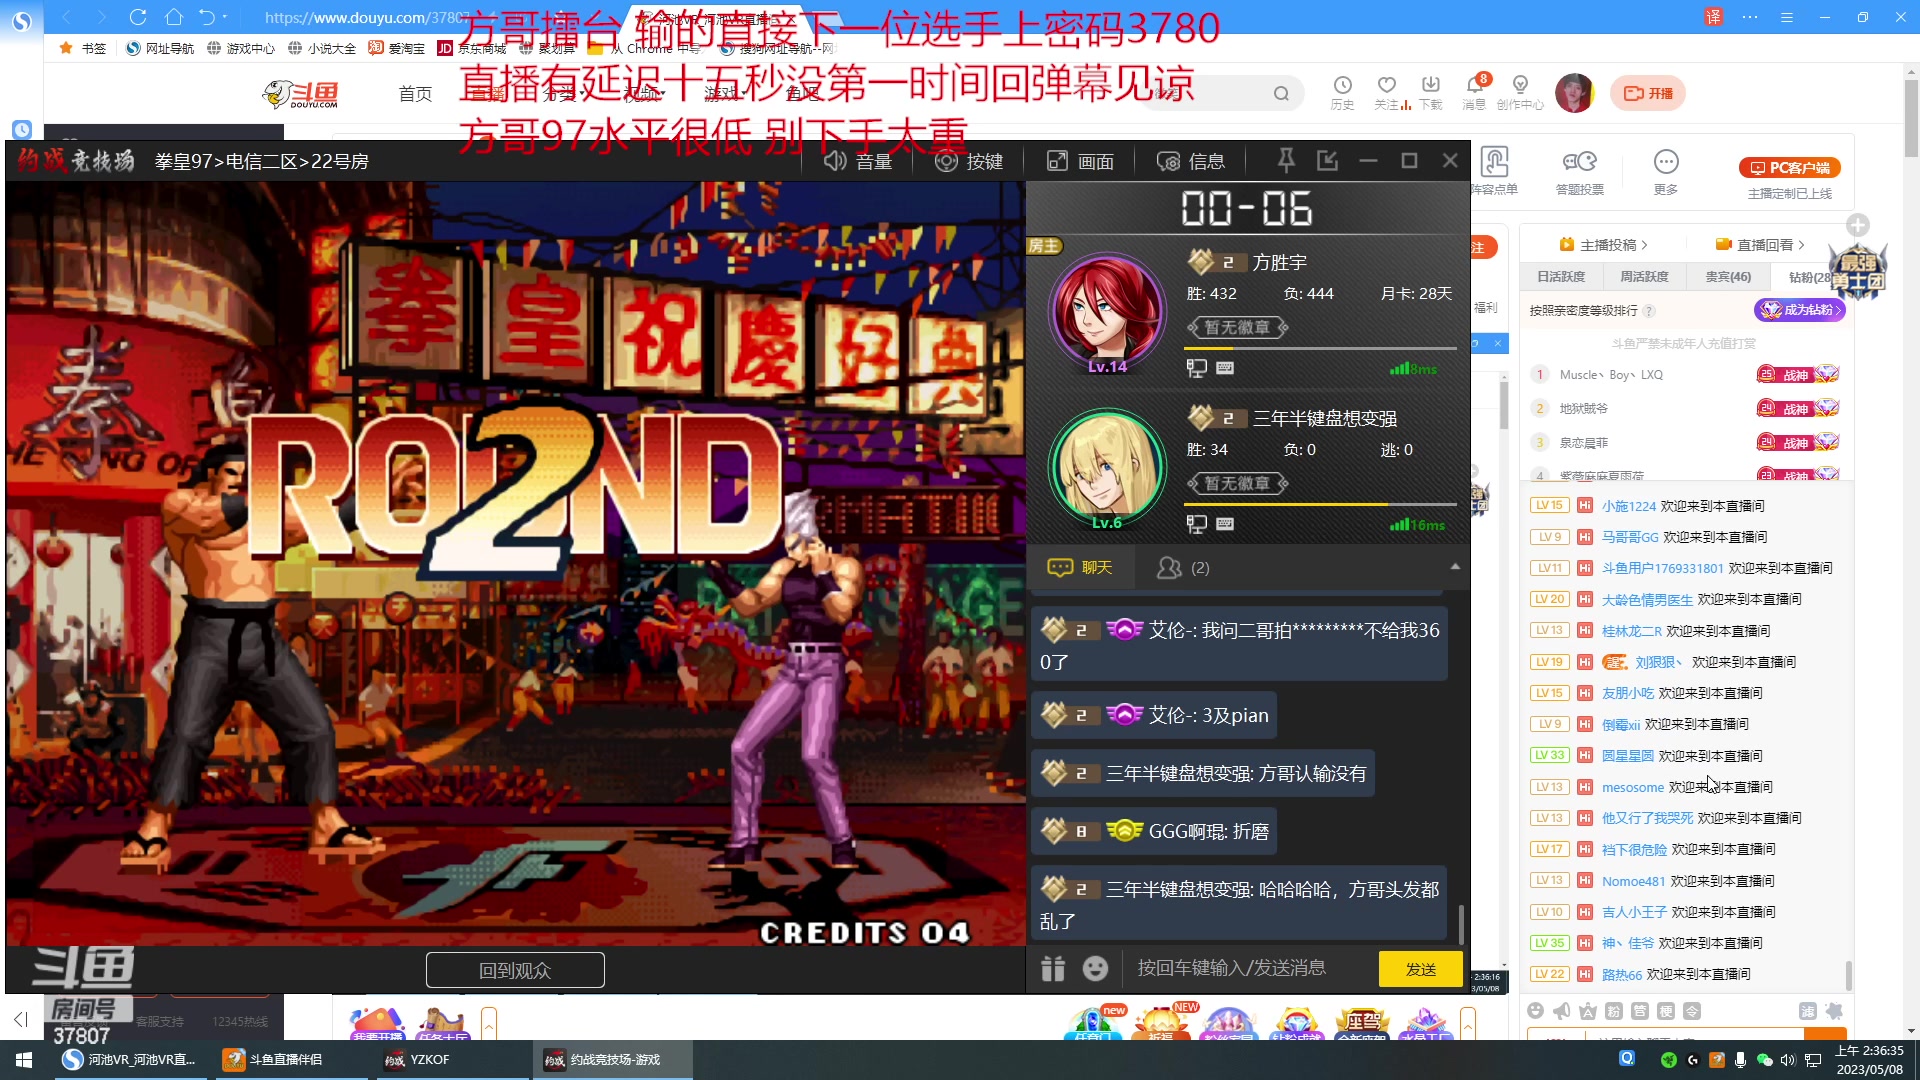Toggle the 滤 danmu filter
Screen dimensions: 1920x1080
(x=1808, y=1011)
